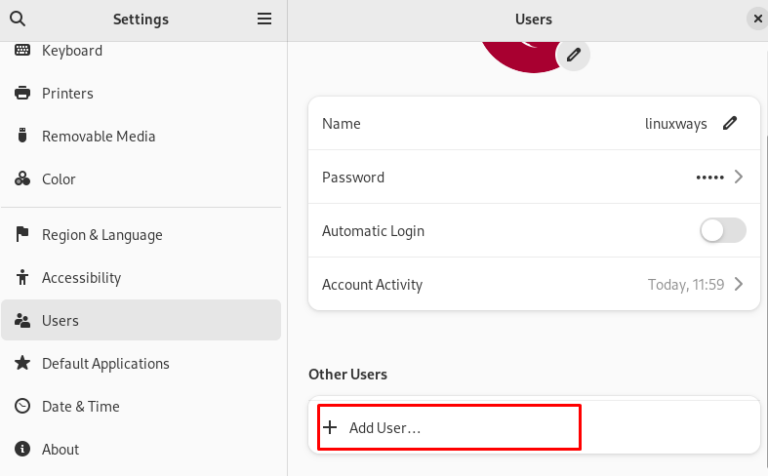Go to the About panel
Viewport: 768px width, 476px height.
coord(60,450)
